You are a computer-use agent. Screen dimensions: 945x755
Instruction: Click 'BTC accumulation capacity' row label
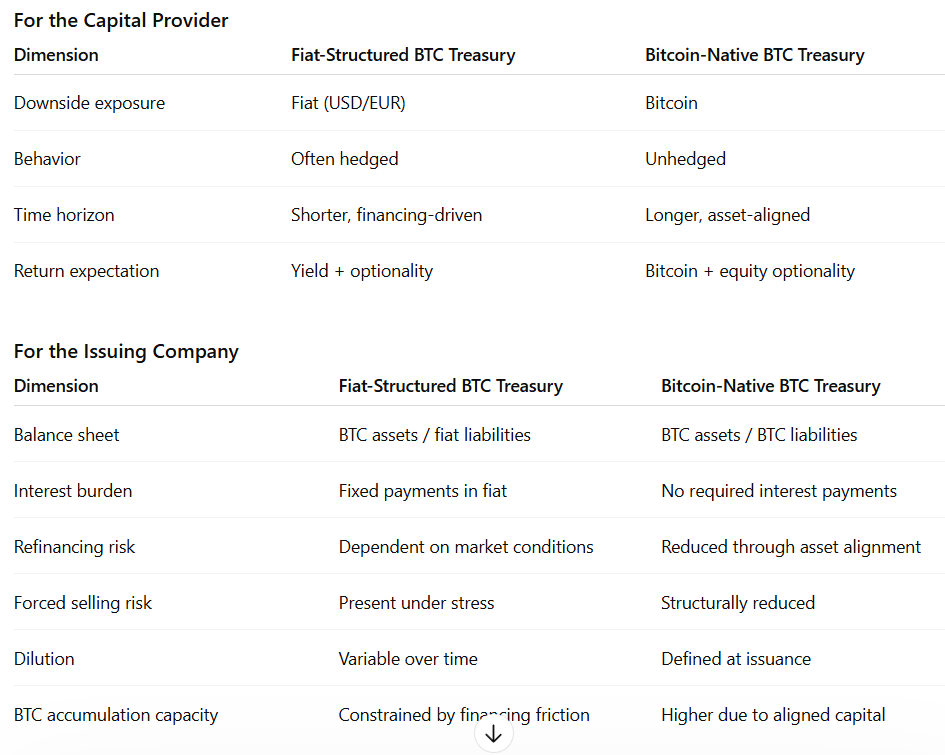[x=116, y=715]
